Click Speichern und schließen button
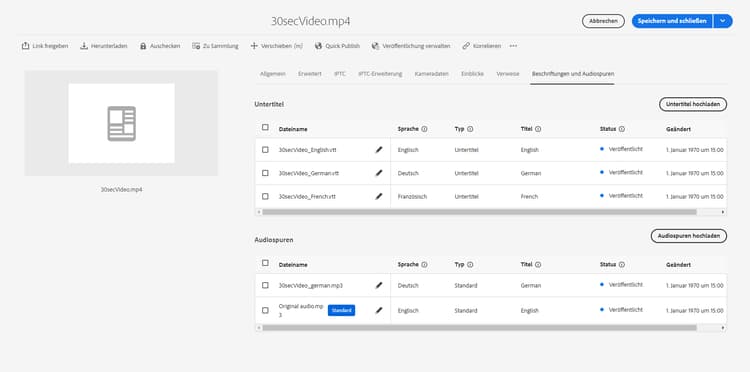The height and width of the screenshot is (372, 750). tap(672, 21)
